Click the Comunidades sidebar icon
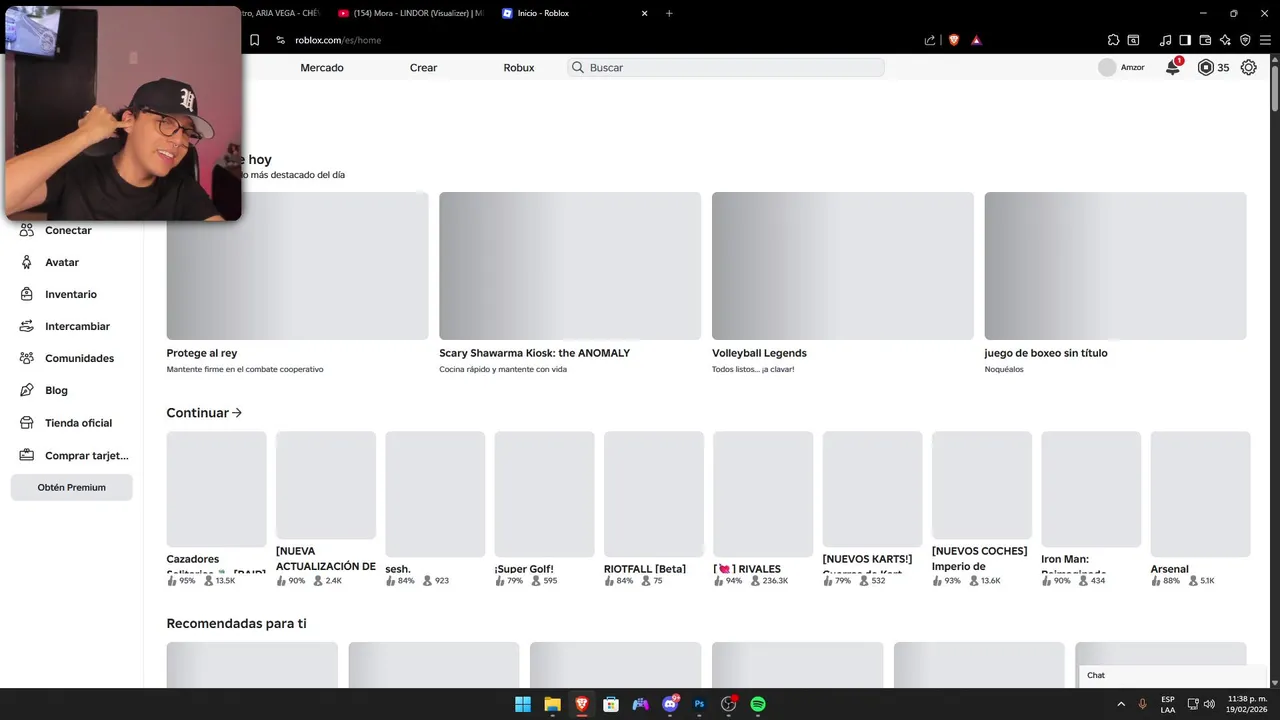Viewport: 1280px width, 720px height. (x=27, y=358)
